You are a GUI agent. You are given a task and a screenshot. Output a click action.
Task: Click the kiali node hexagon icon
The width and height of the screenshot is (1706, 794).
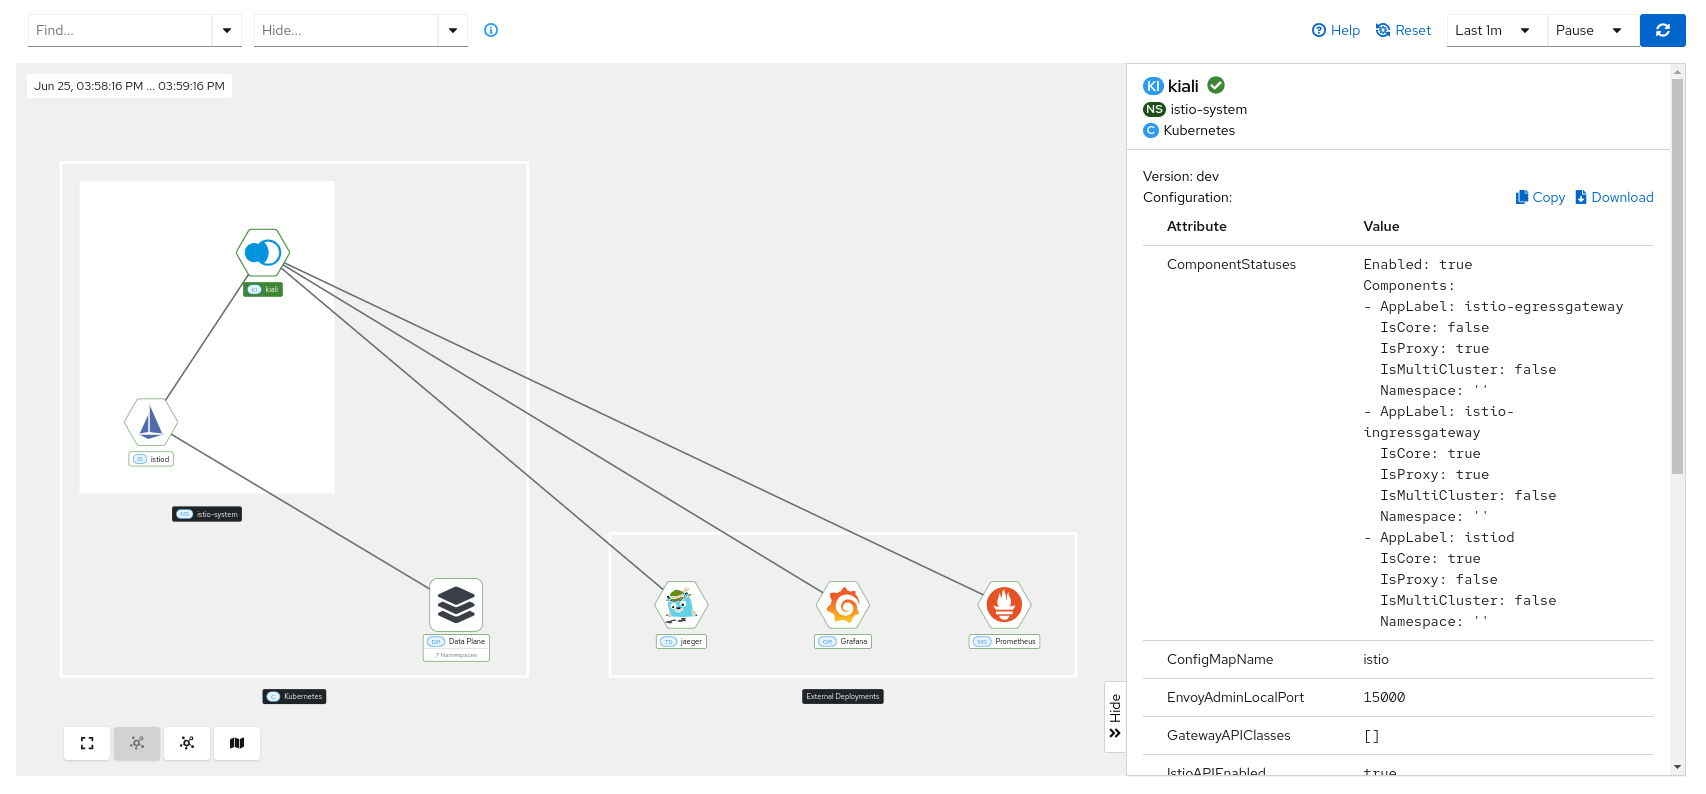[x=263, y=253]
